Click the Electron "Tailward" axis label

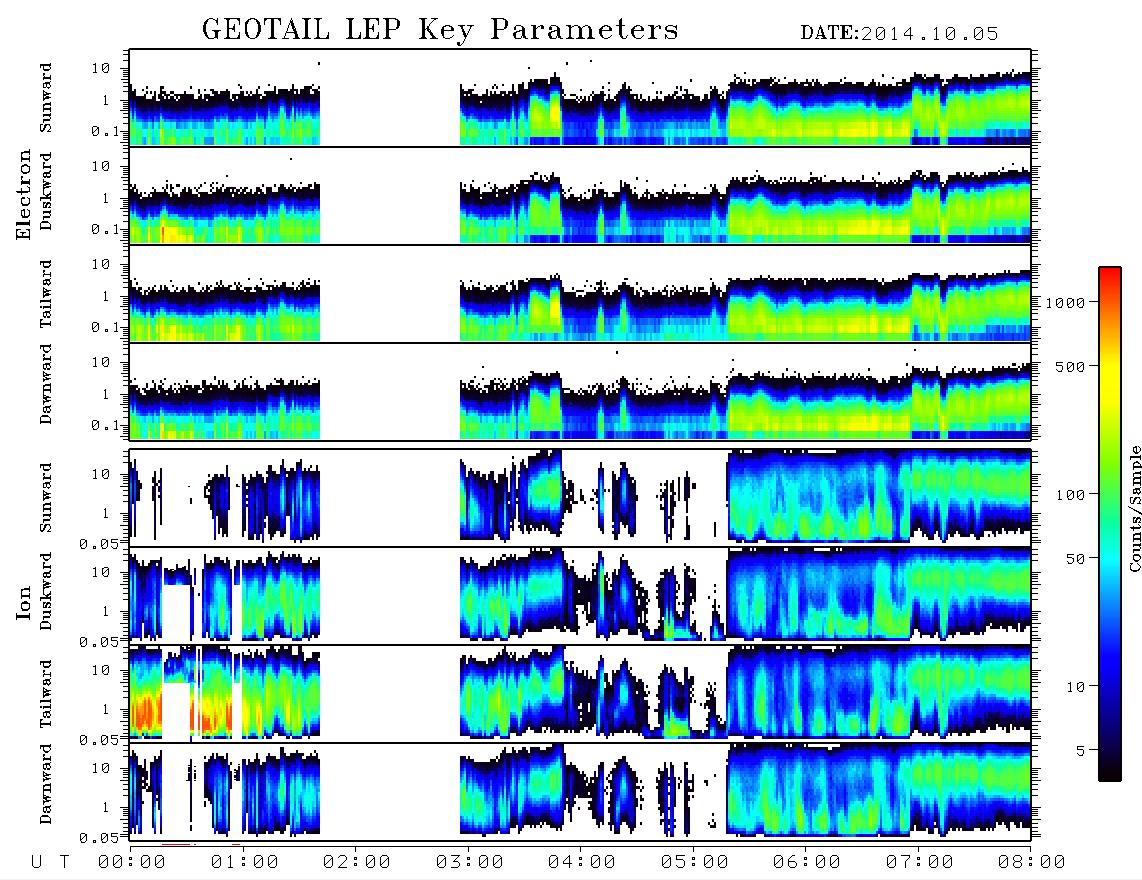click(x=45, y=294)
